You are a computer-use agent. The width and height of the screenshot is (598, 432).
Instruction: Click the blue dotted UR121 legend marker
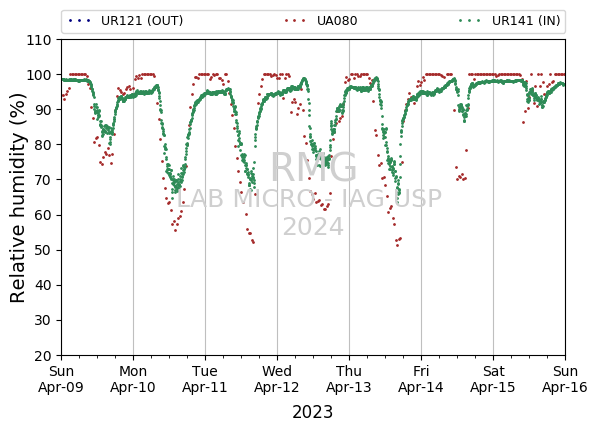(79, 21)
